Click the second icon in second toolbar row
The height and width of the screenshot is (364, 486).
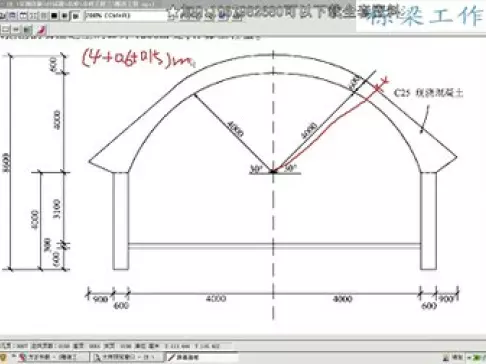point(16,29)
